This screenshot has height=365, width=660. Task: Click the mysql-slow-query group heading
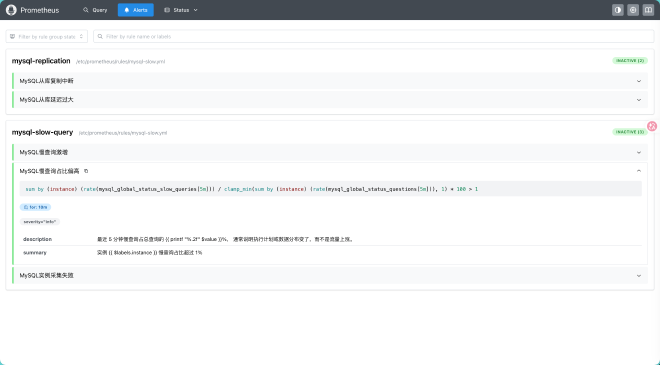(x=43, y=132)
